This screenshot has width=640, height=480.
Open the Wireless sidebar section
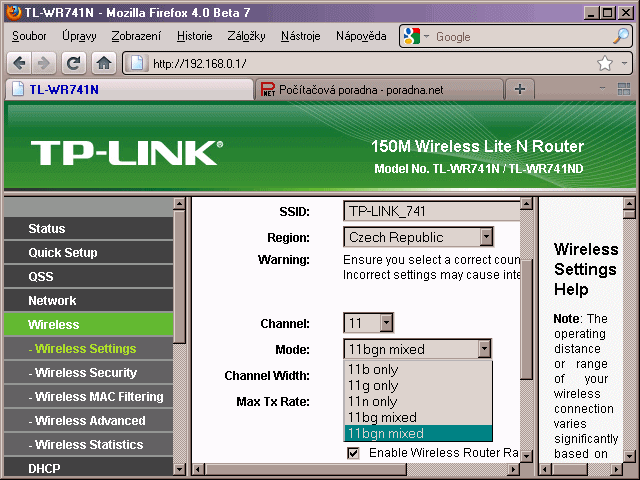(x=89, y=325)
